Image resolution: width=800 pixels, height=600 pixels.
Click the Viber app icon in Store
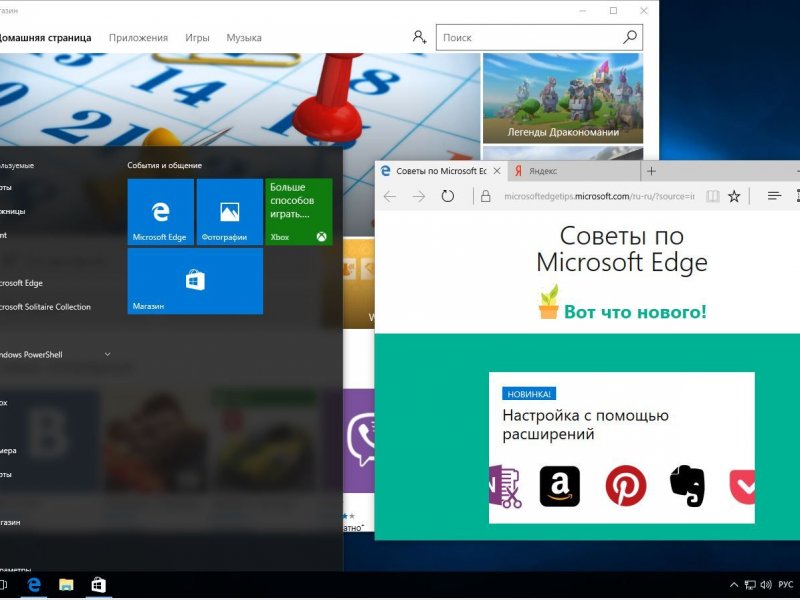pos(359,440)
